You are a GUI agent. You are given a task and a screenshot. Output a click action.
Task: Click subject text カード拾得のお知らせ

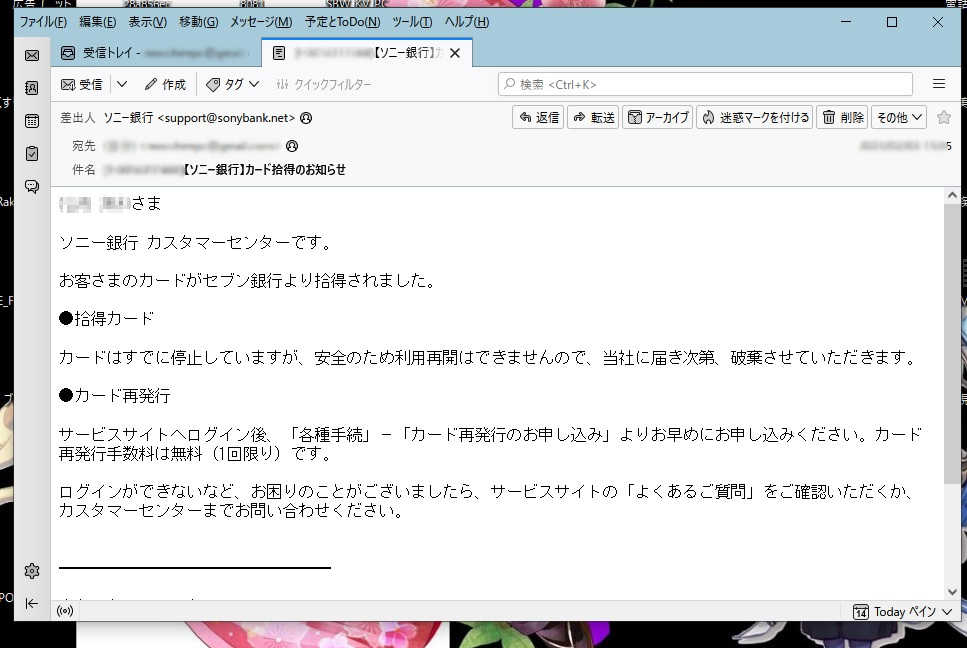click(295, 170)
